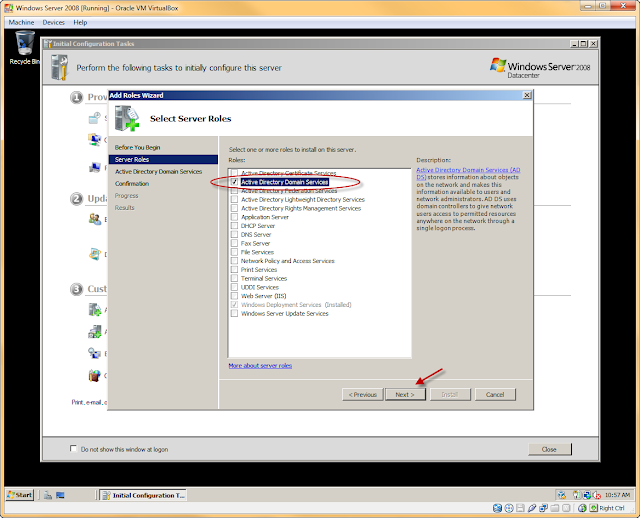Click the add roles icon in section 3
The image size is (640, 518).
click(x=95, y=310)
